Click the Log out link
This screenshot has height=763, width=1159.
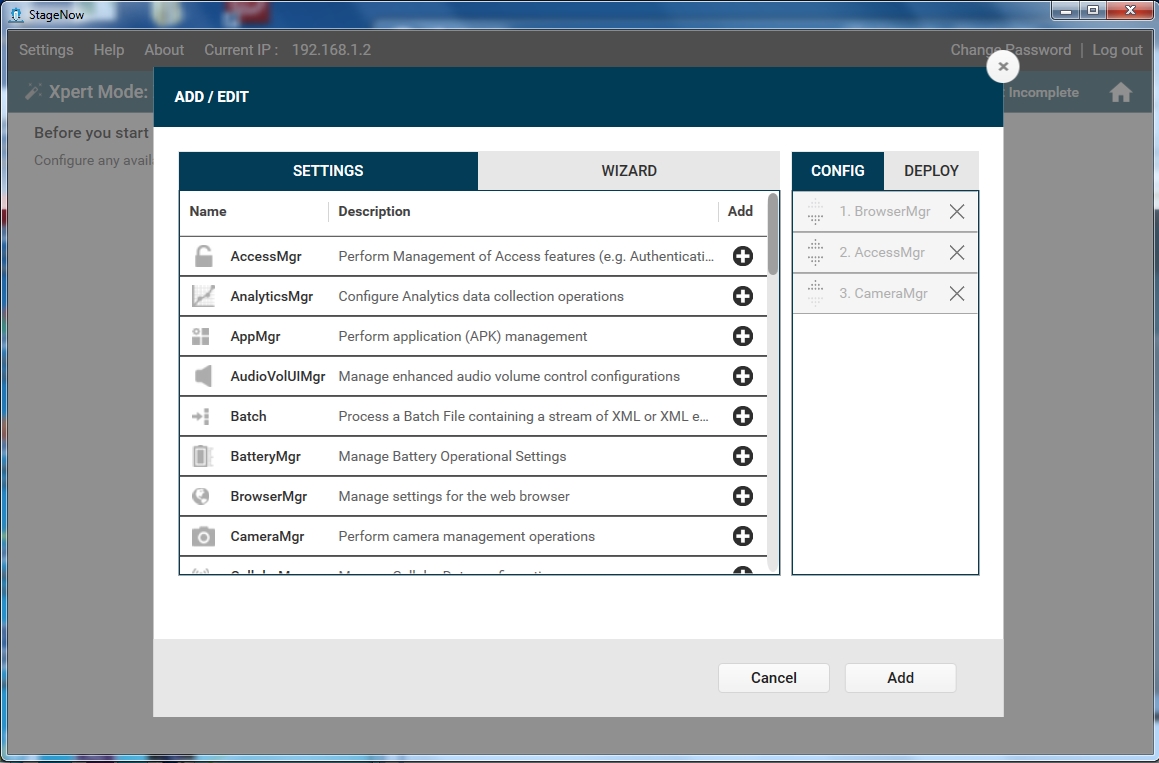click(x=1117, y=50)
